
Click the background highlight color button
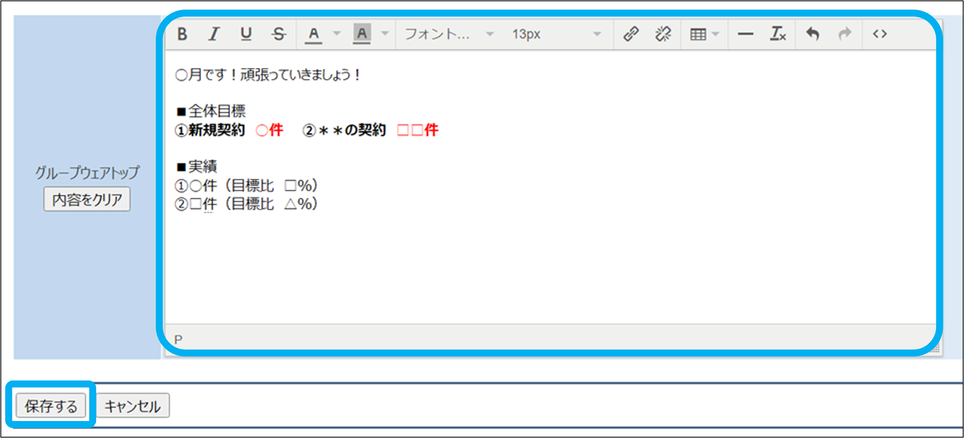point(362,34)
